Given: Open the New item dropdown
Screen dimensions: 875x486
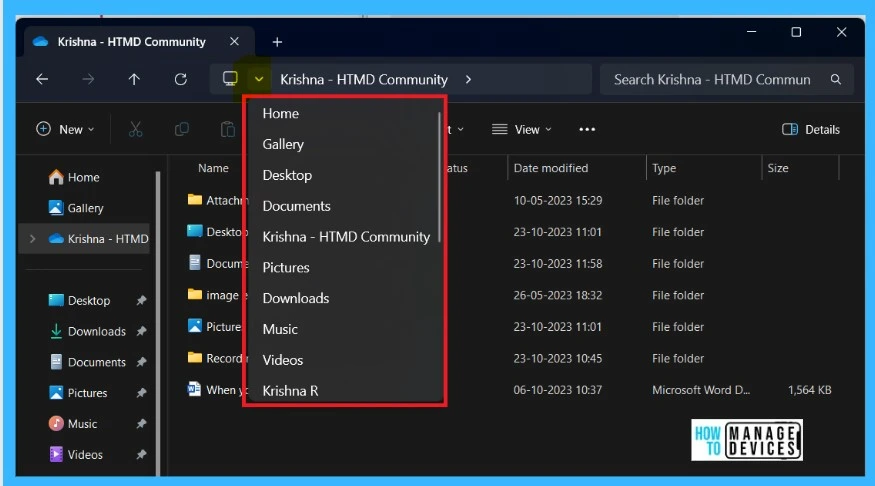Looking at the screenshot, I should (x=65, y=129).
